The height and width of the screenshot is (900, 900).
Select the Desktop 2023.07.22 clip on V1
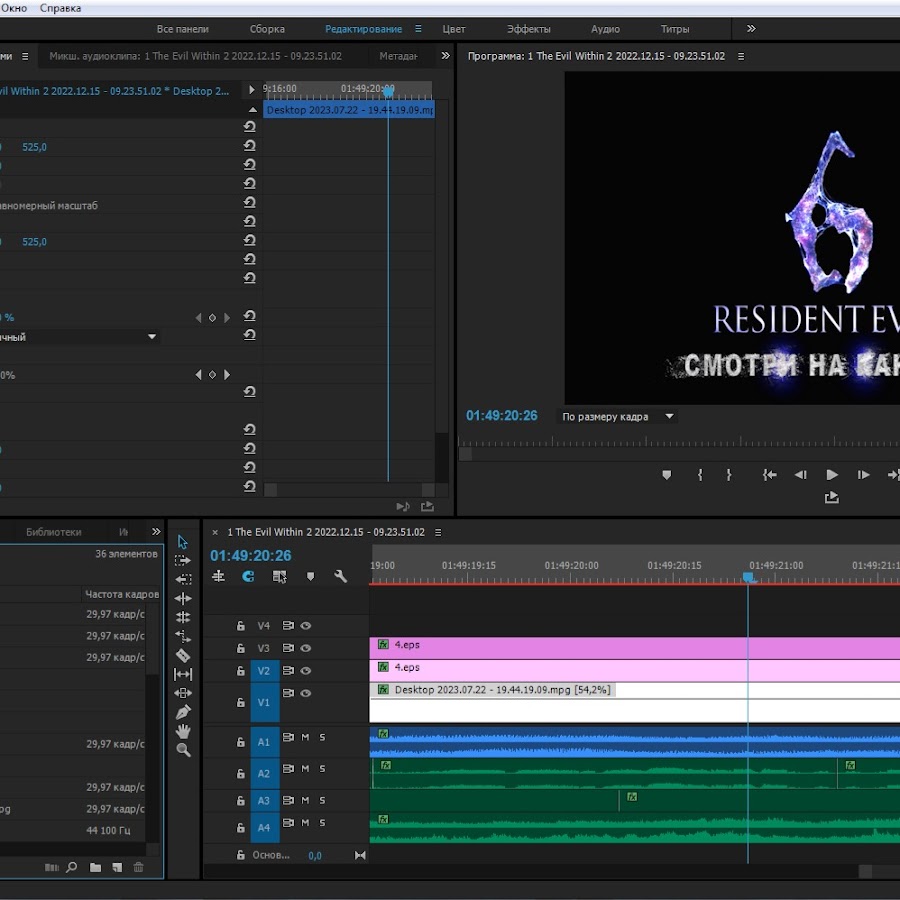(635, 701)
